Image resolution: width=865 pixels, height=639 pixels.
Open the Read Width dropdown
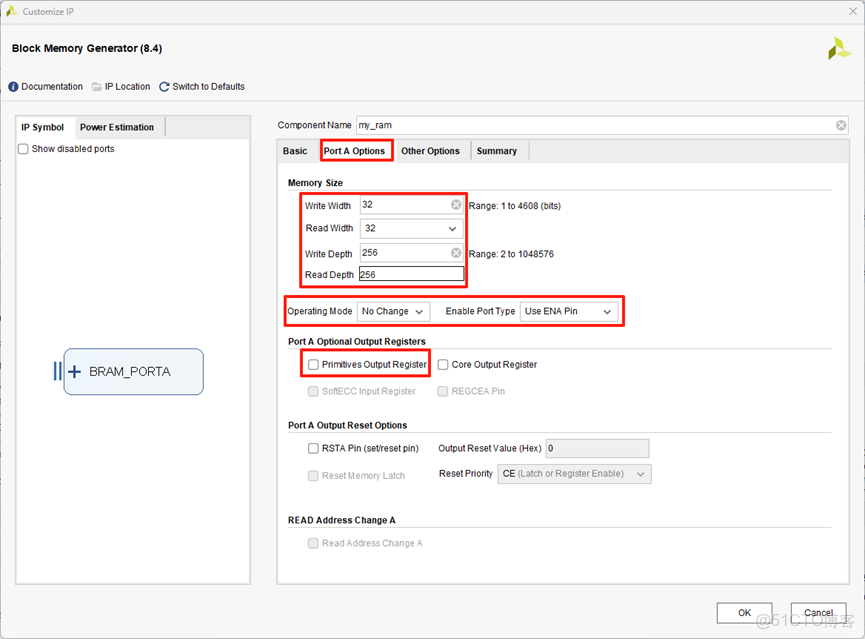click(x=412, y=229)
